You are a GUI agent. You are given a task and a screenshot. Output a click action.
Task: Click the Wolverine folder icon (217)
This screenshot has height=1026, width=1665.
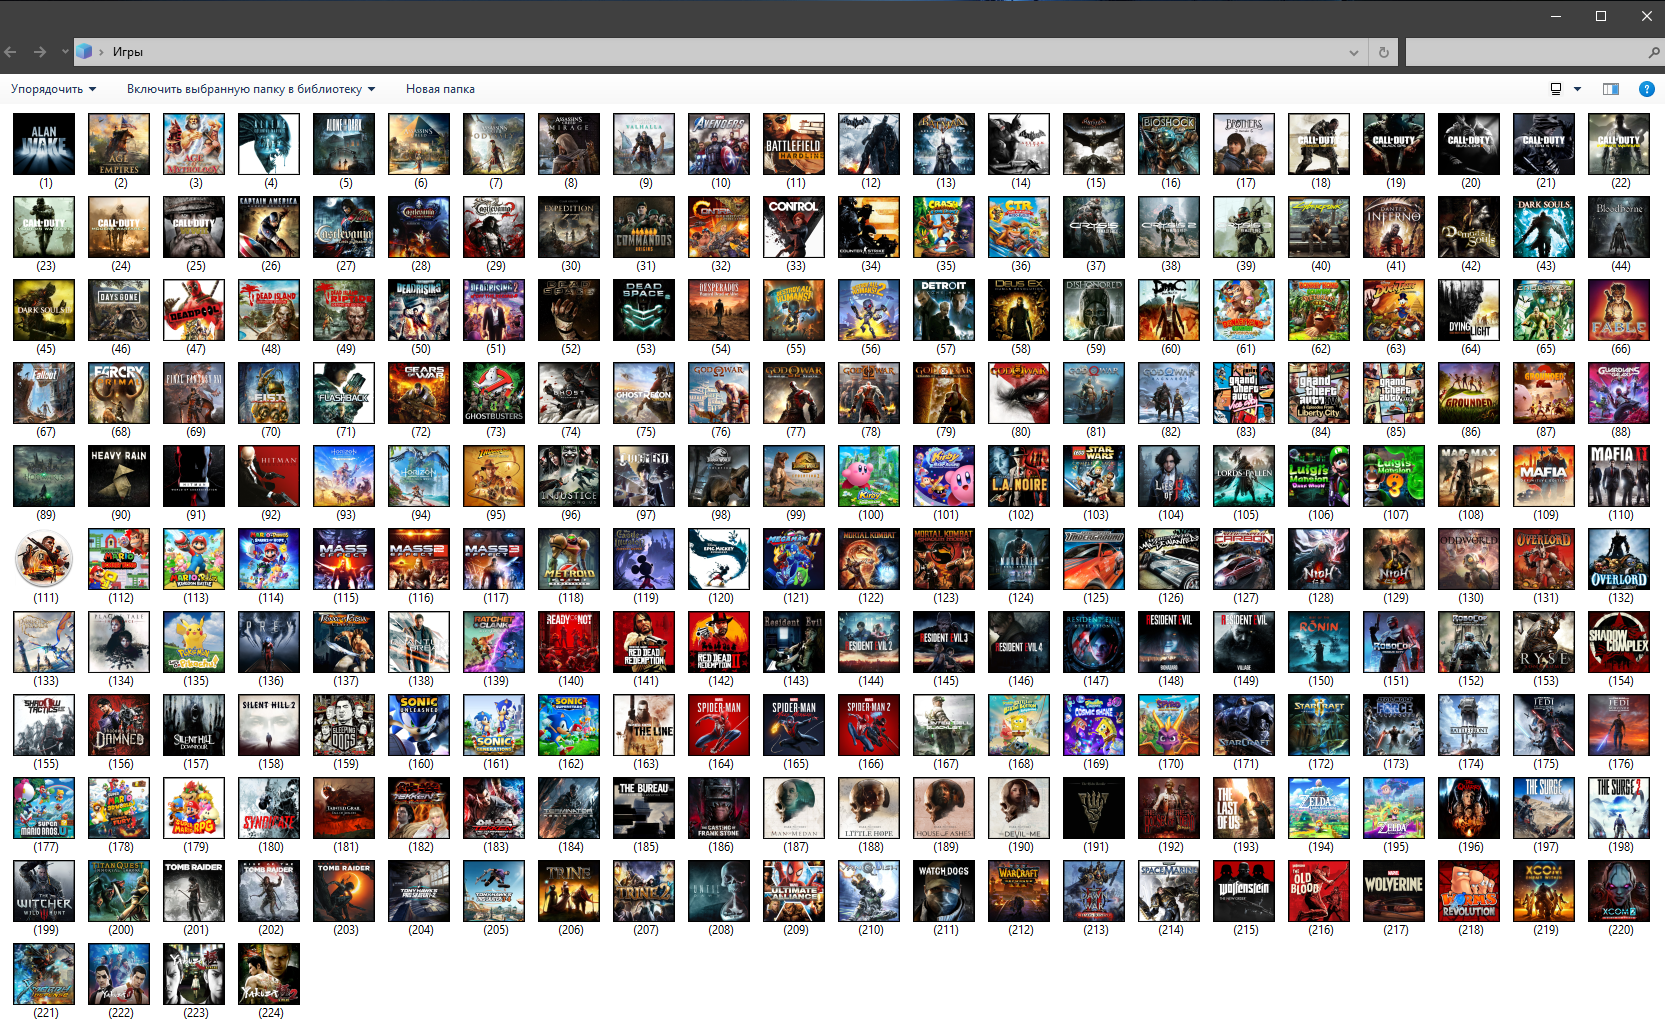[x=1394, y=891]
